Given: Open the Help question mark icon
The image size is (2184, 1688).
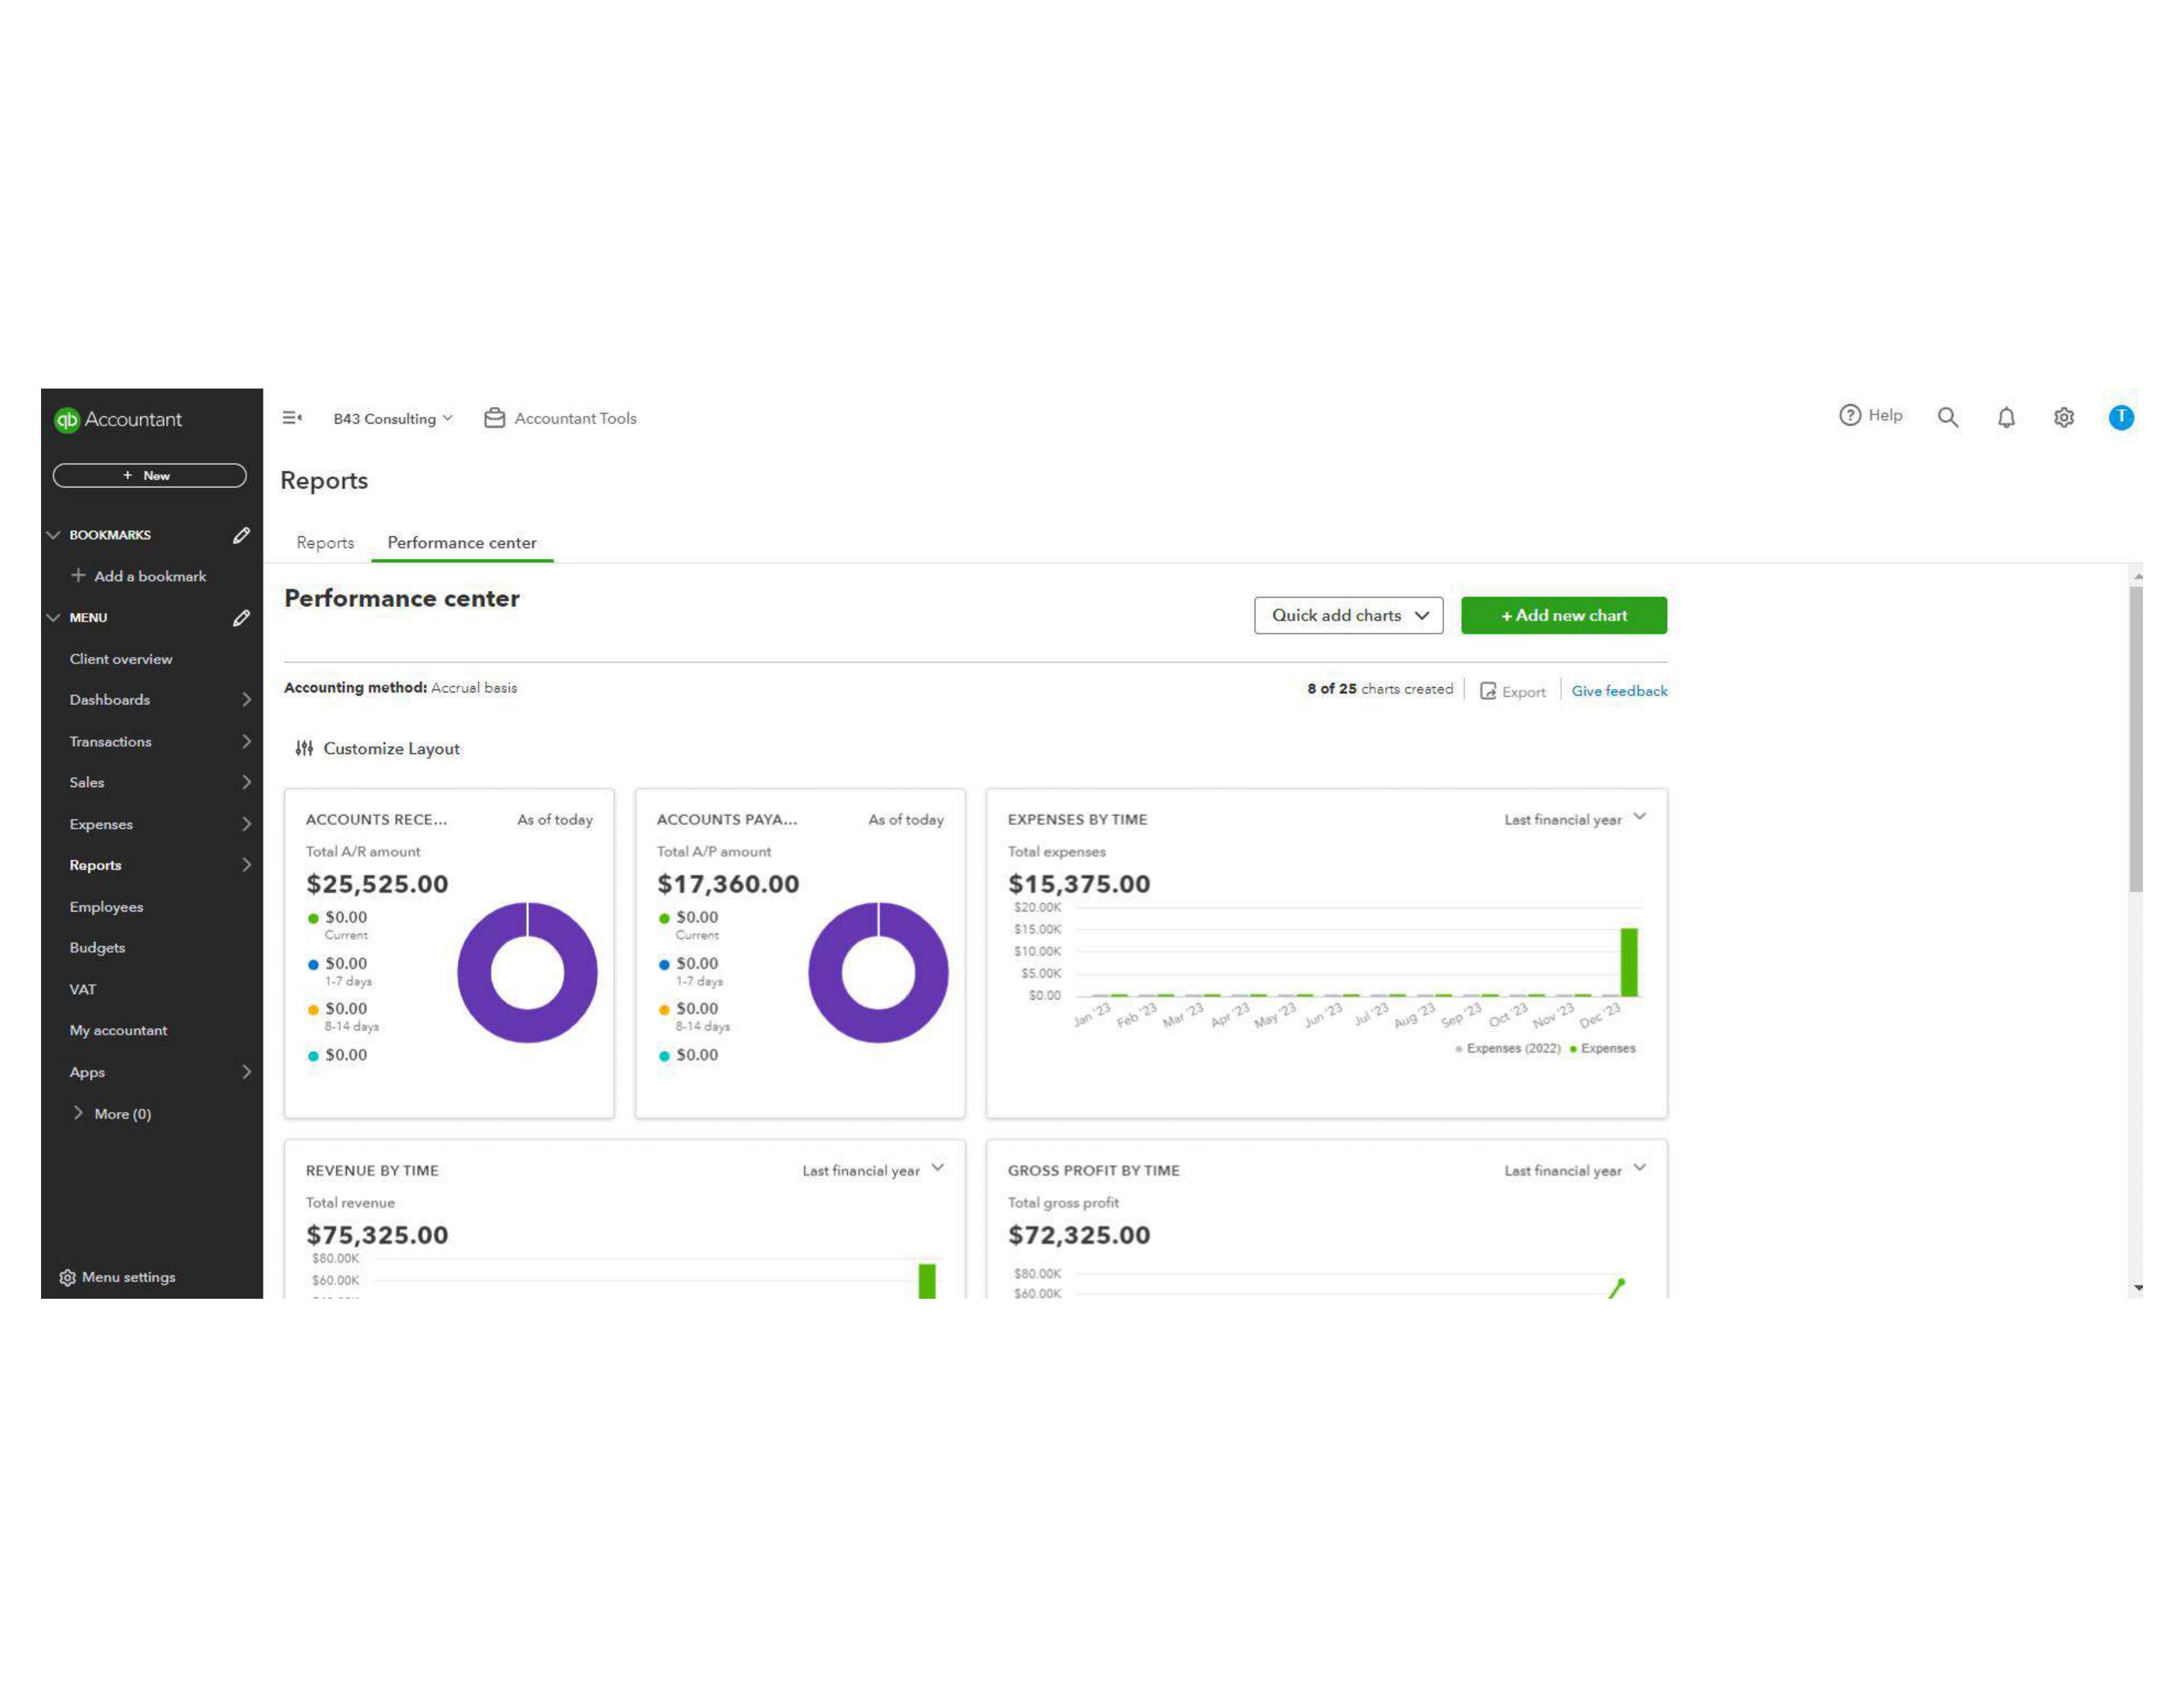Looking at the screenshot, I should click(x=1849, y=416).
